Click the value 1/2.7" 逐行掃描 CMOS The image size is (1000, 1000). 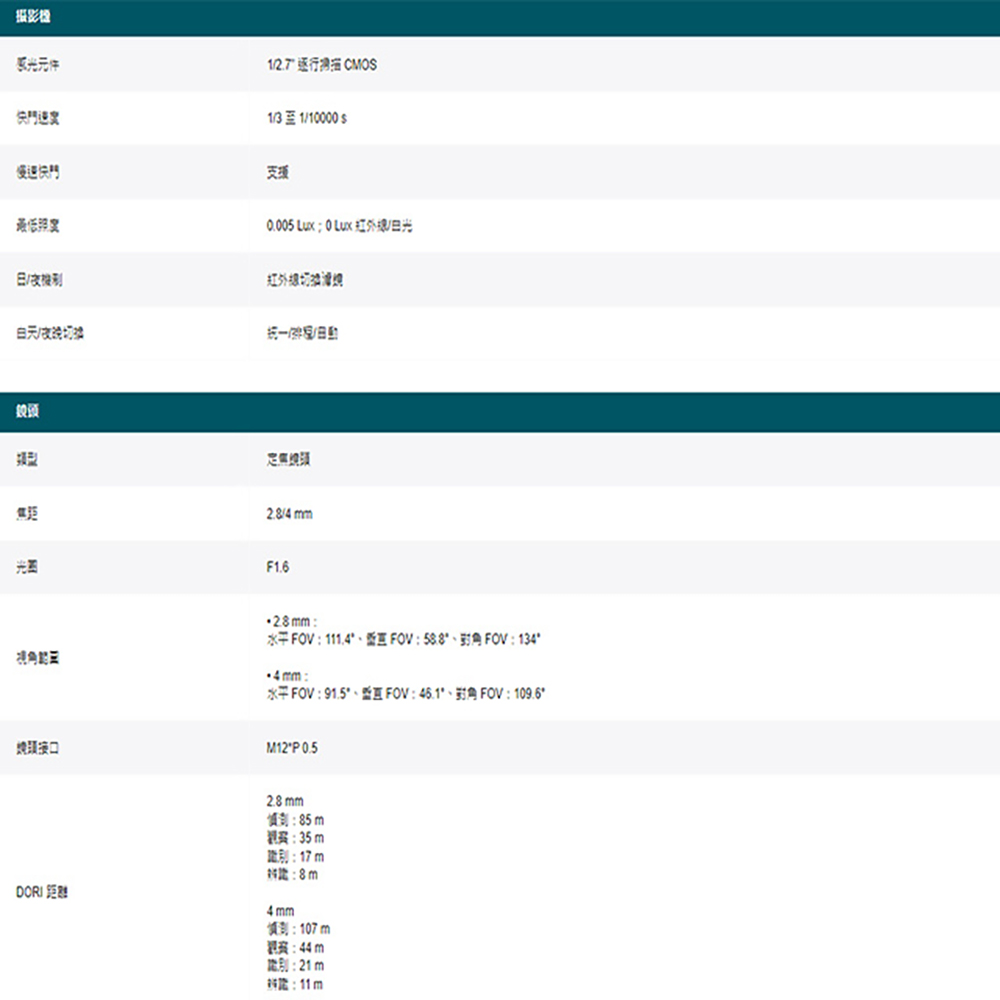tap(321, 64)
